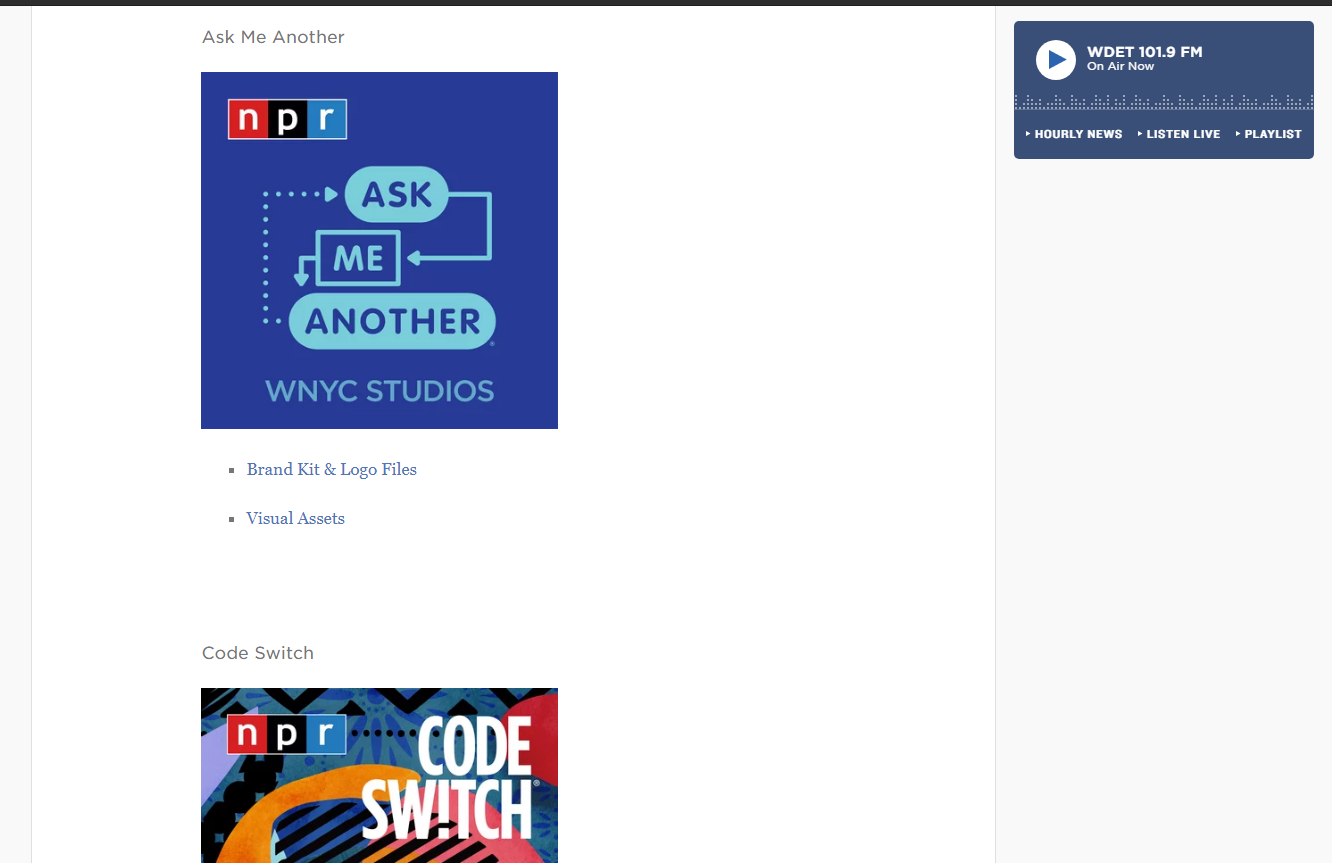Select the arrow icon beside HOURLY NEWS
1332x863 pixels.
tap(1028, 133)
